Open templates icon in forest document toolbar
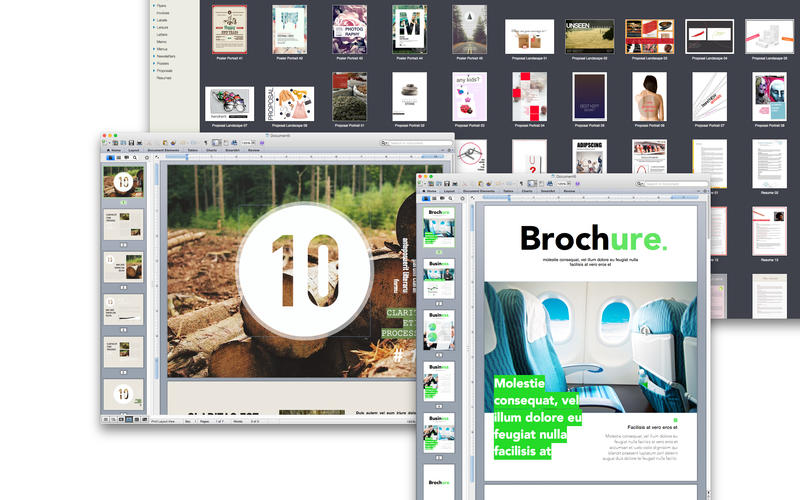This screenshot has width=800, height=500. 115,143
